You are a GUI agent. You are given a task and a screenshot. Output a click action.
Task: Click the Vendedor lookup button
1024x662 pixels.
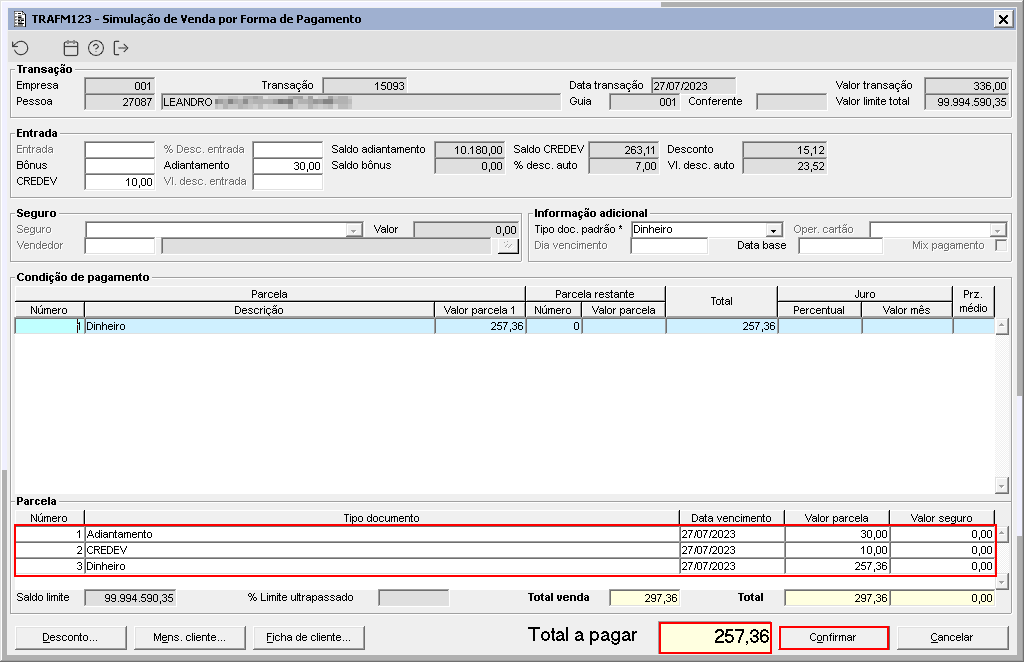coord(507,245)
